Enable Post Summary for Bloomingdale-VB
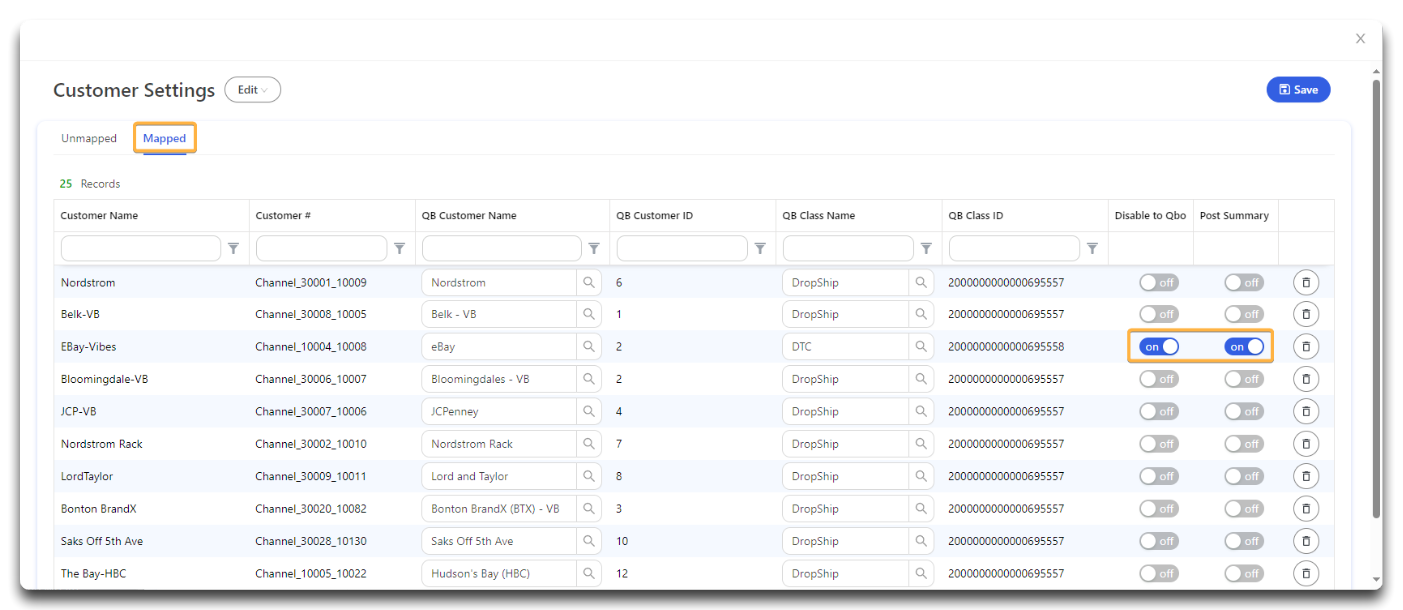This screenshot has width=1403, height=610. (x=1244, y=379)
